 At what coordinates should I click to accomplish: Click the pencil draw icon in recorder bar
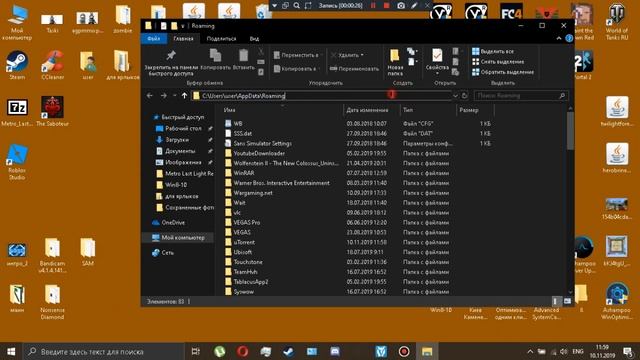(x=414, y=6)
